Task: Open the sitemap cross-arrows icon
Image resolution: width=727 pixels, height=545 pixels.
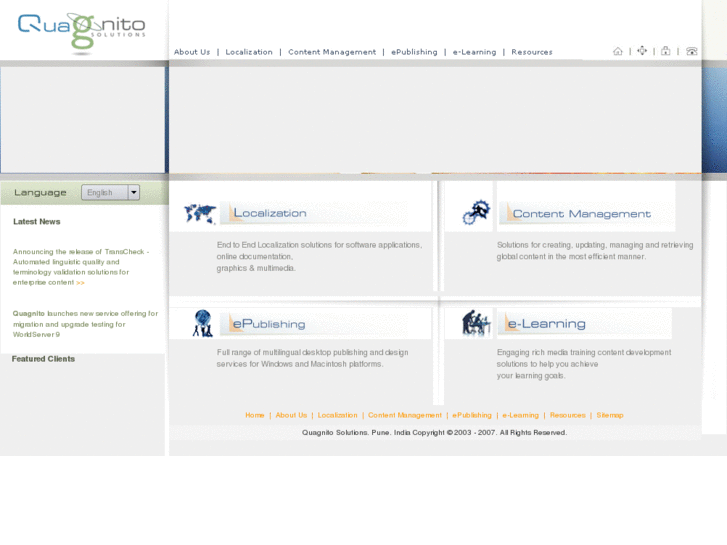Action: point(642,51)
